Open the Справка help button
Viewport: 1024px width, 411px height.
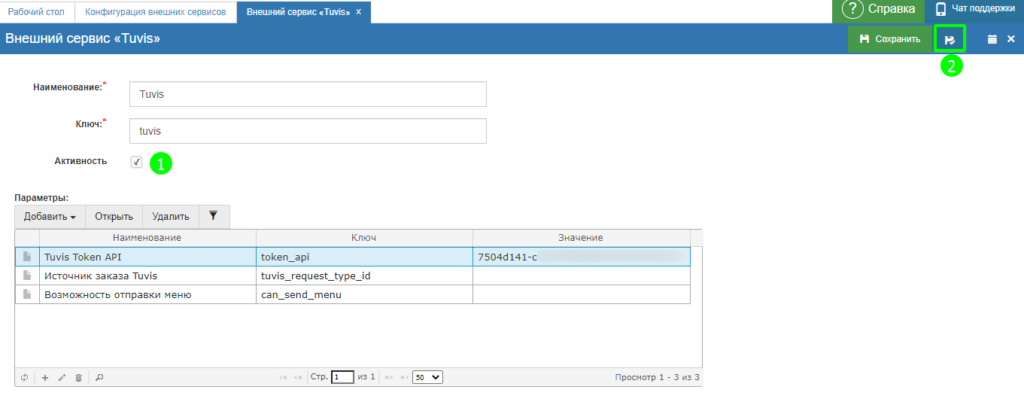point(879,10)
